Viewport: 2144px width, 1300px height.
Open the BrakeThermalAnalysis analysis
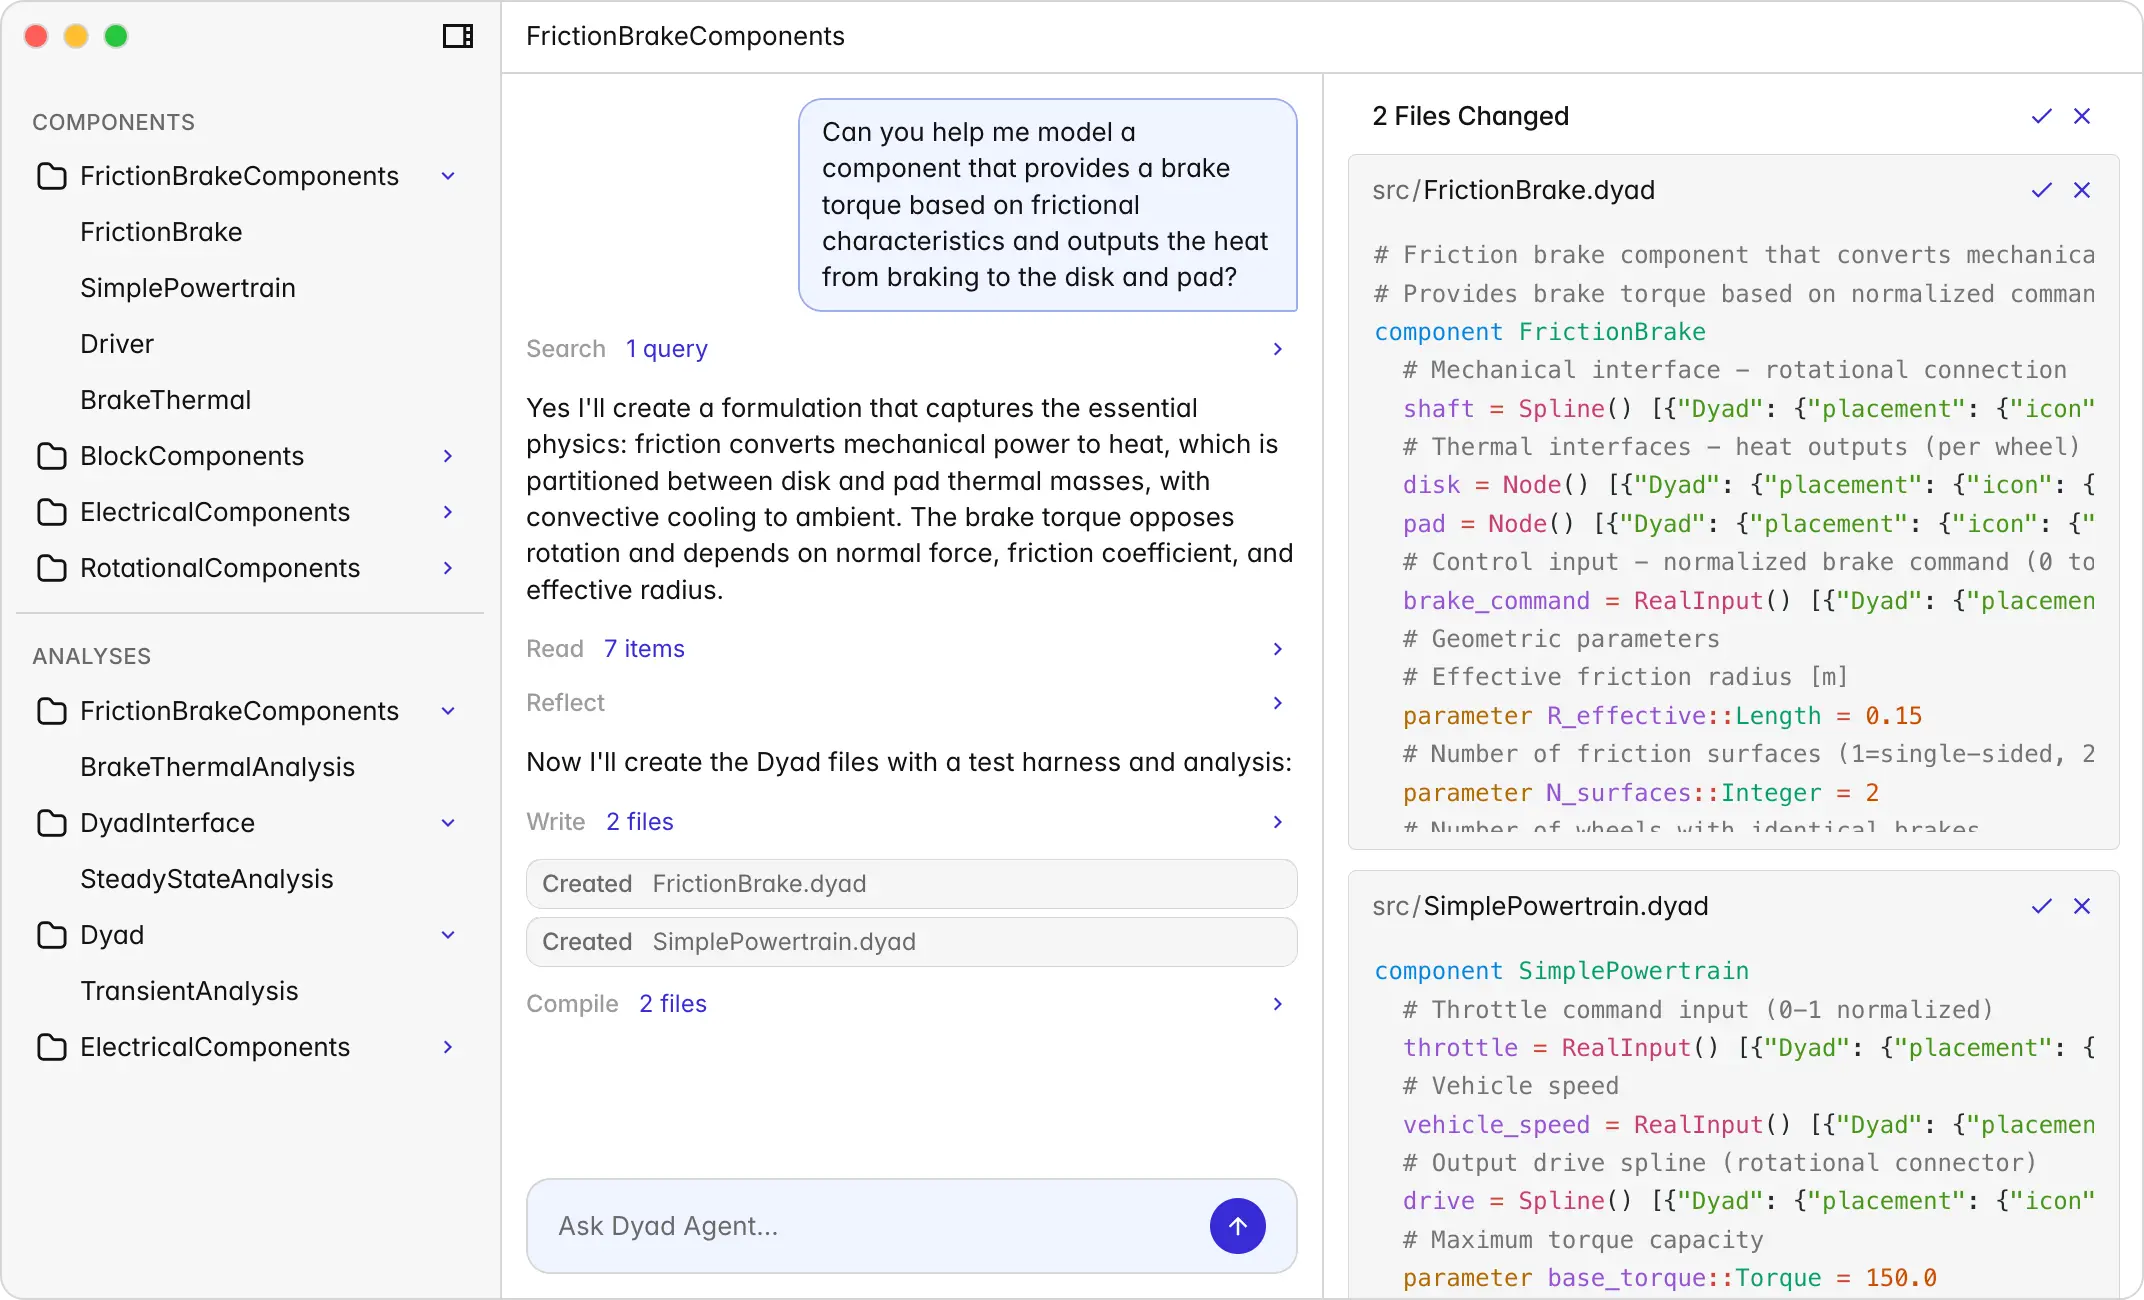217,767
